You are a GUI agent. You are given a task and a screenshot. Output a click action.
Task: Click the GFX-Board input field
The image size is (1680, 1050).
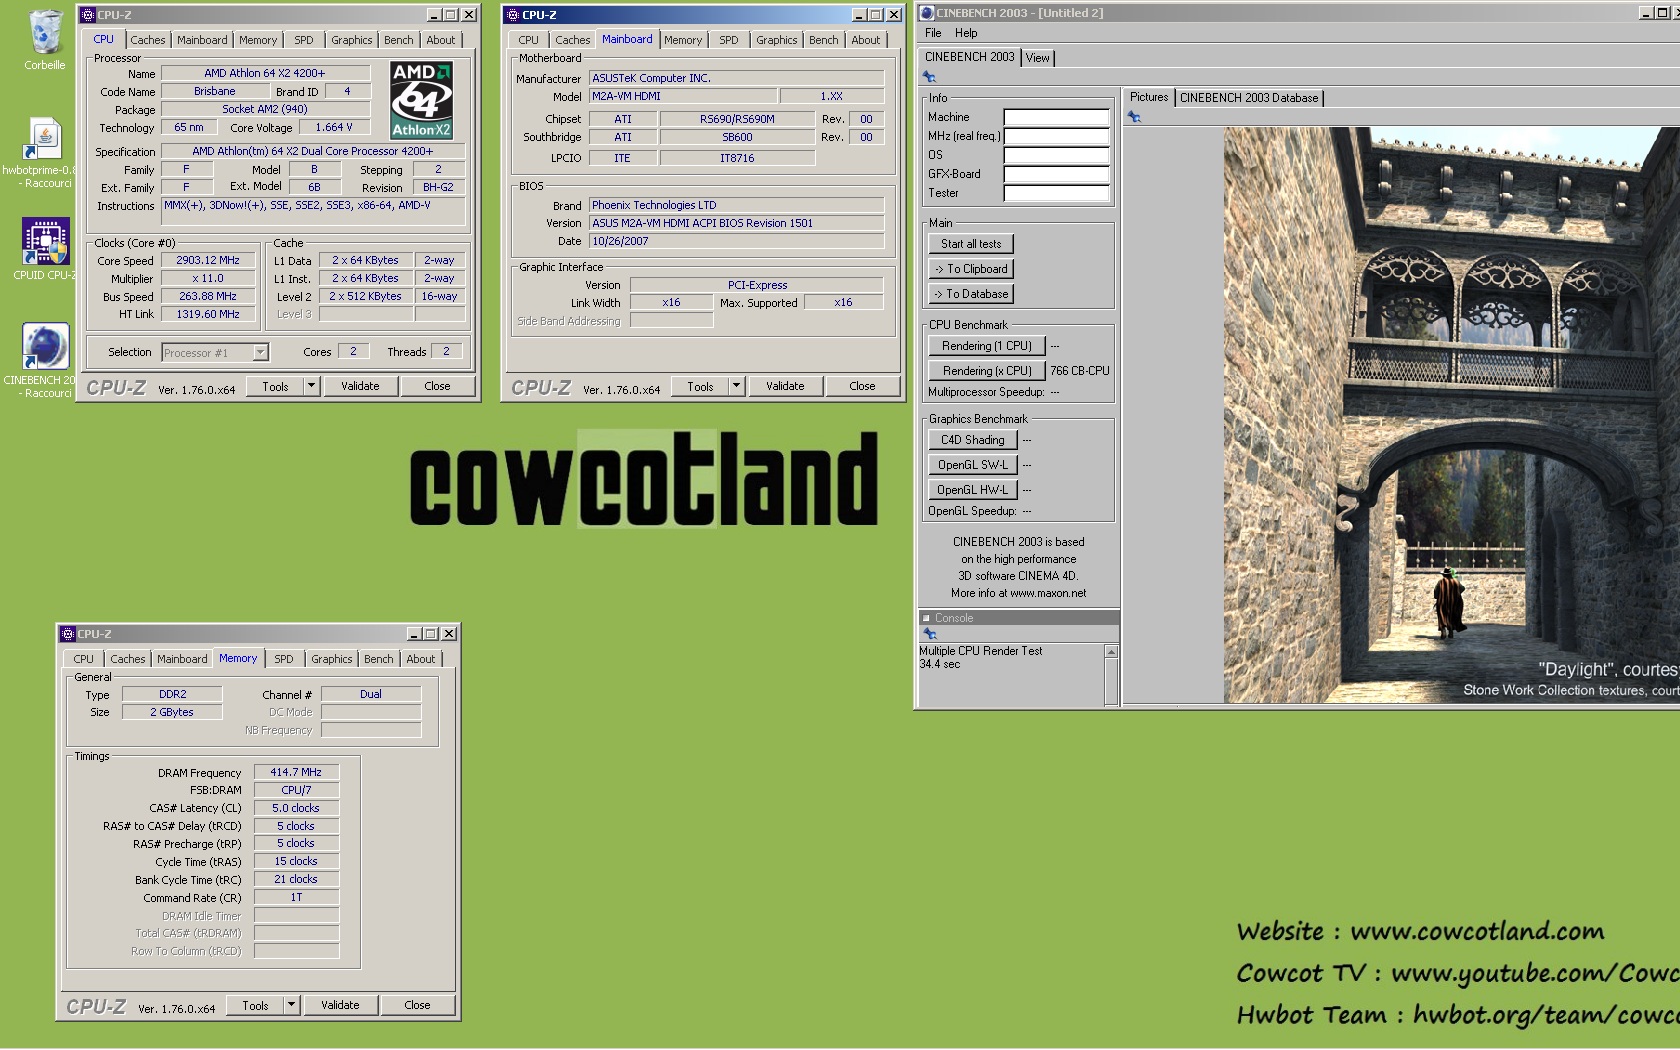1057,174
